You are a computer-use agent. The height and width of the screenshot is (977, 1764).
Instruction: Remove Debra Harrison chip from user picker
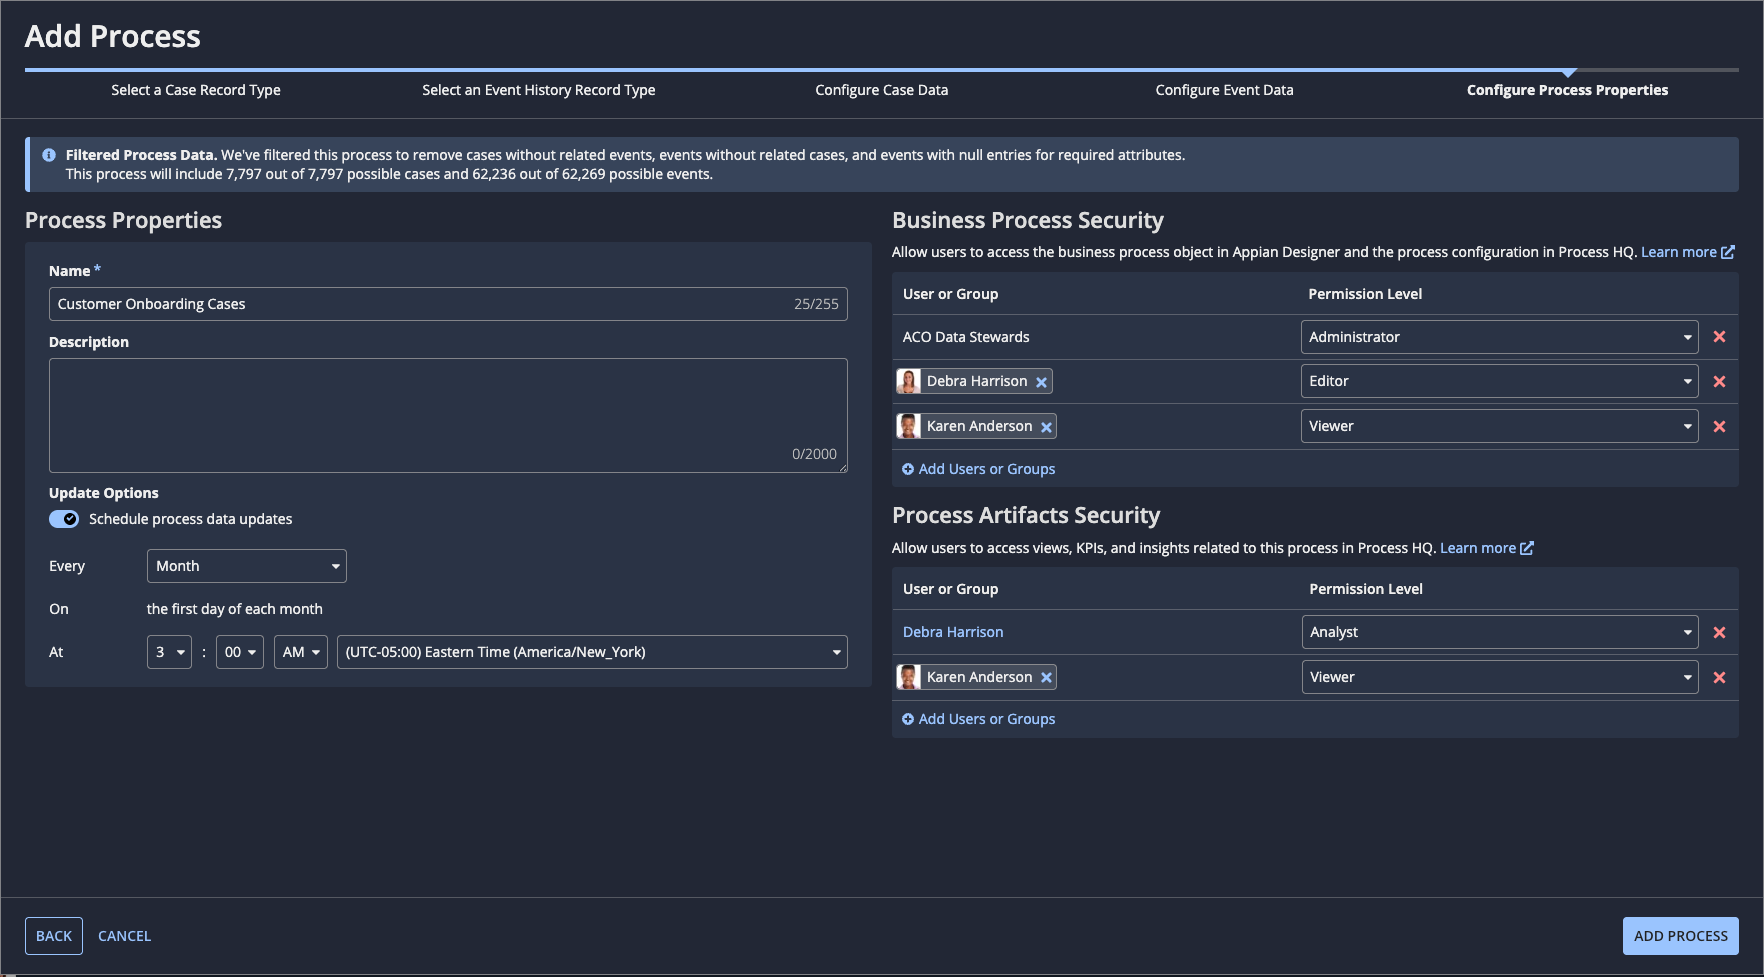click(x=1041, y=382)
